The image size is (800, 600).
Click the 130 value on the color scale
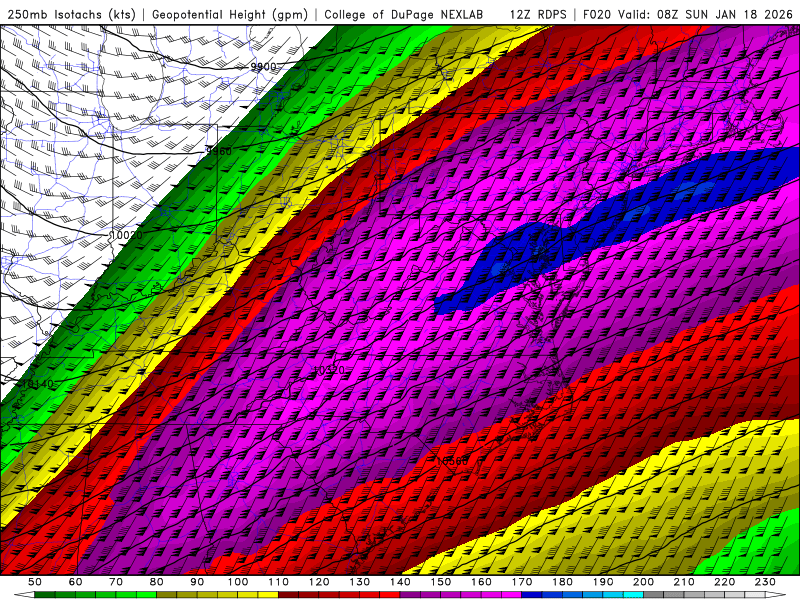tap(360, 582)
